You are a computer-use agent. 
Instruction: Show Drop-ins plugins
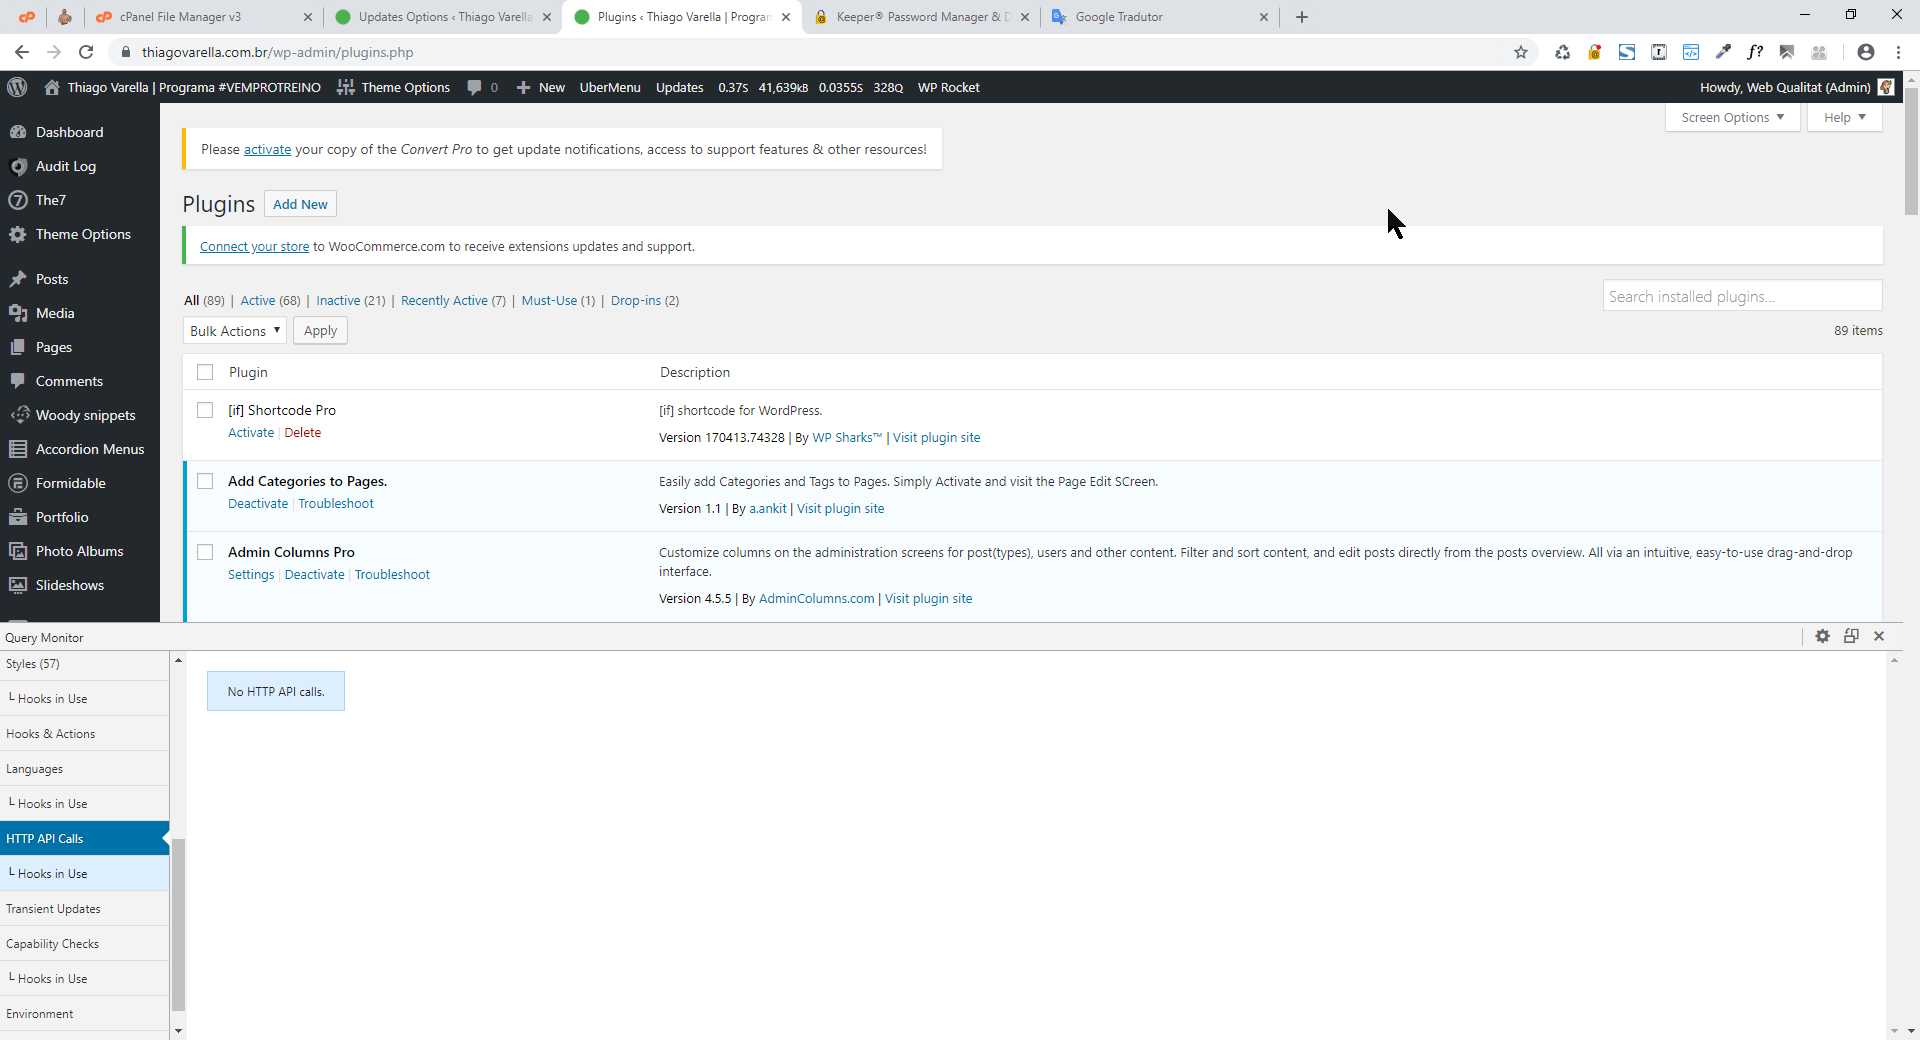(x=645, y=301)
